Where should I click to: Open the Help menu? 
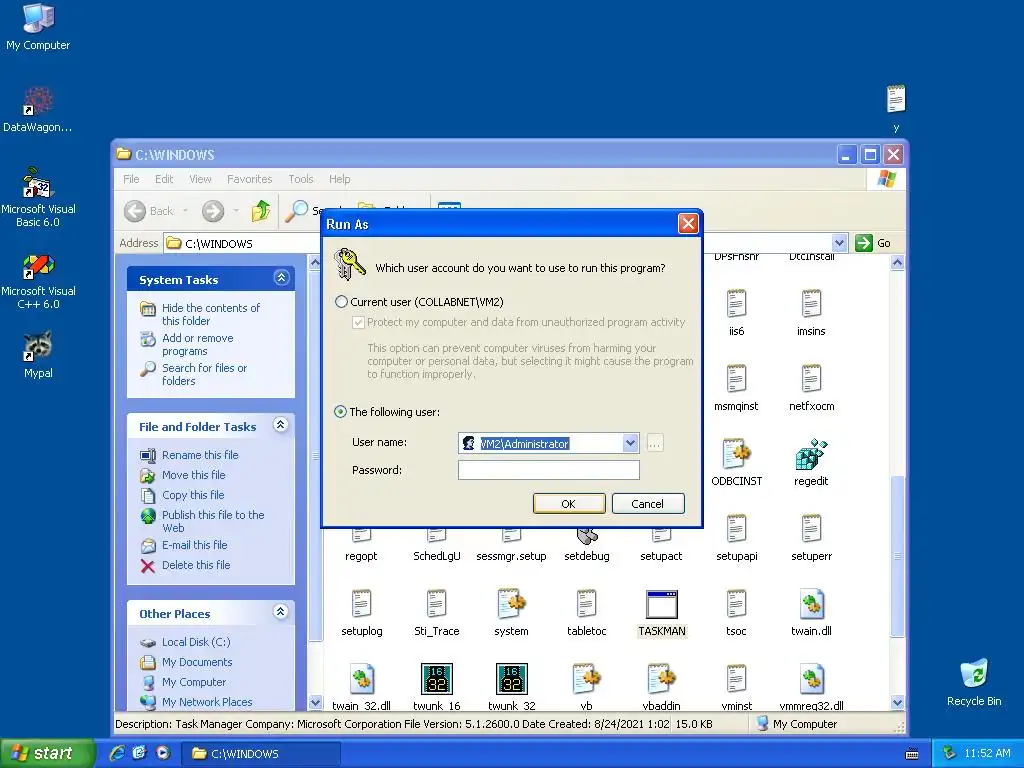[x=340, y=179]
